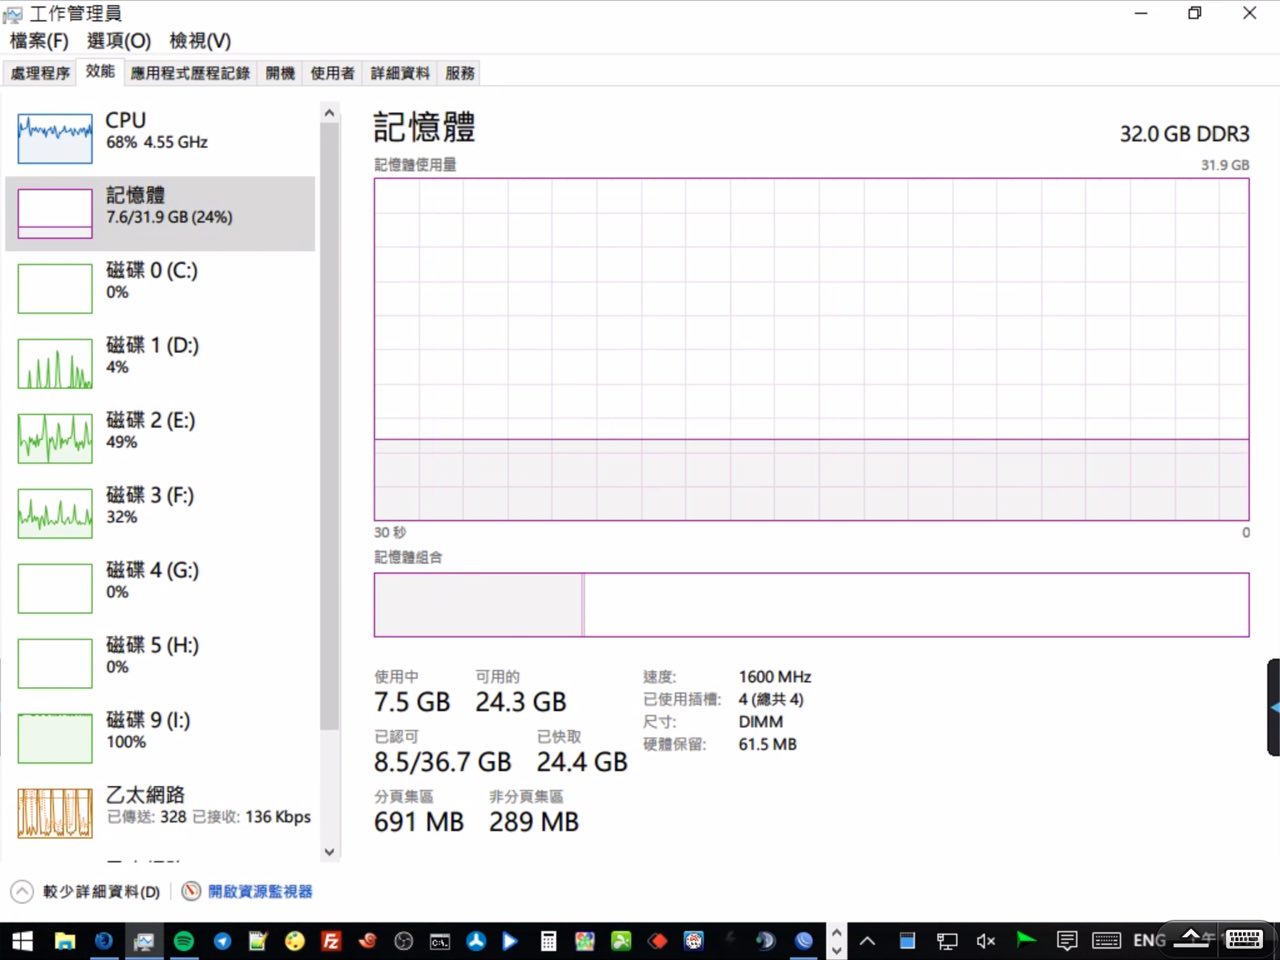Open the Calculator taskbar icon

point(548,940)
